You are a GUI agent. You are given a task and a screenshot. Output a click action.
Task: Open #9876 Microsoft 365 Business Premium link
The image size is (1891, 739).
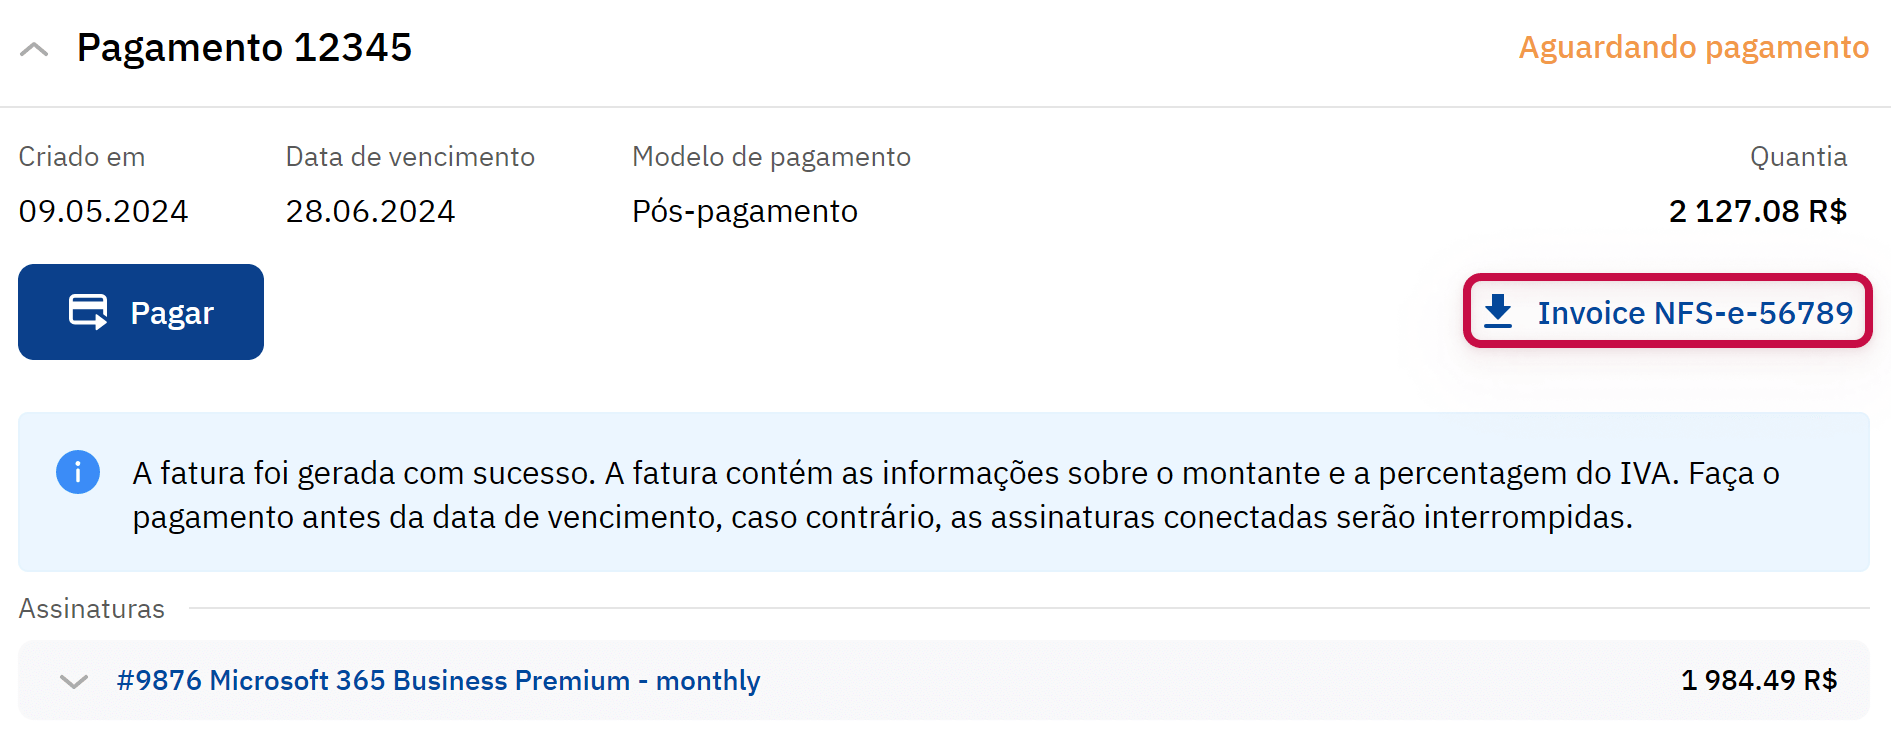pyautogui.click(x=438, y=681)
